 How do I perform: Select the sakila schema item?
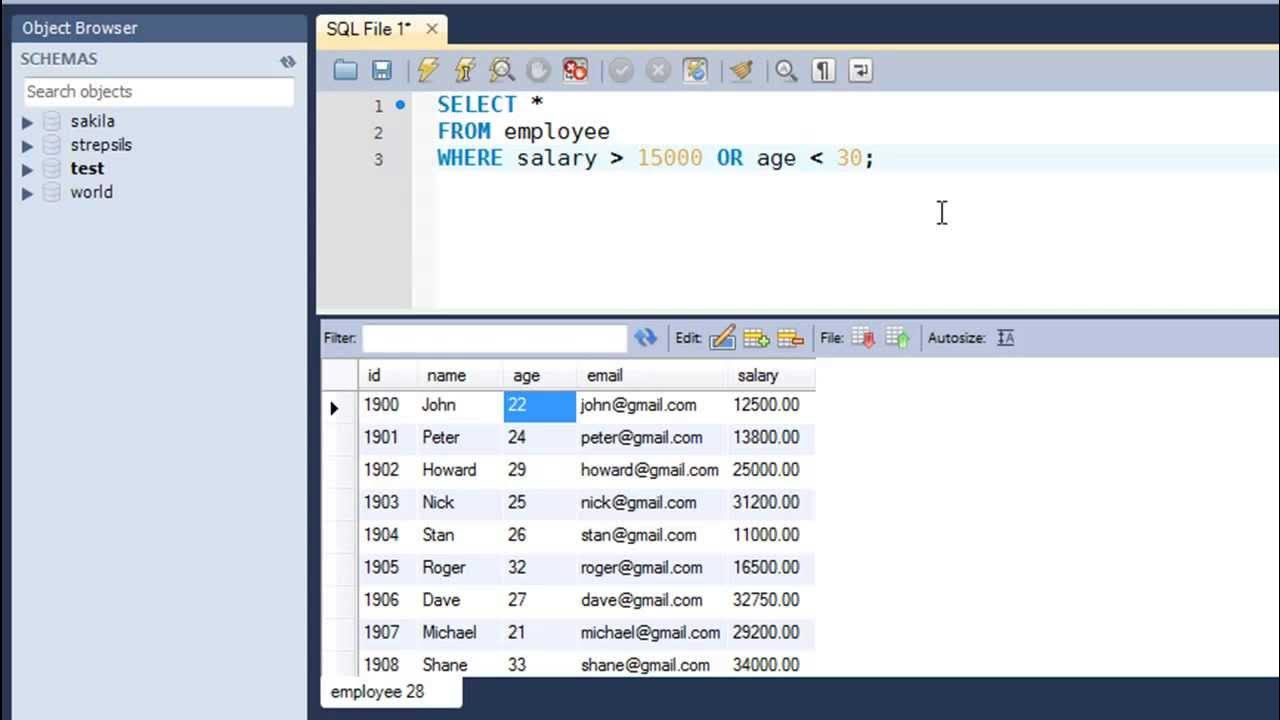point(92,121)
